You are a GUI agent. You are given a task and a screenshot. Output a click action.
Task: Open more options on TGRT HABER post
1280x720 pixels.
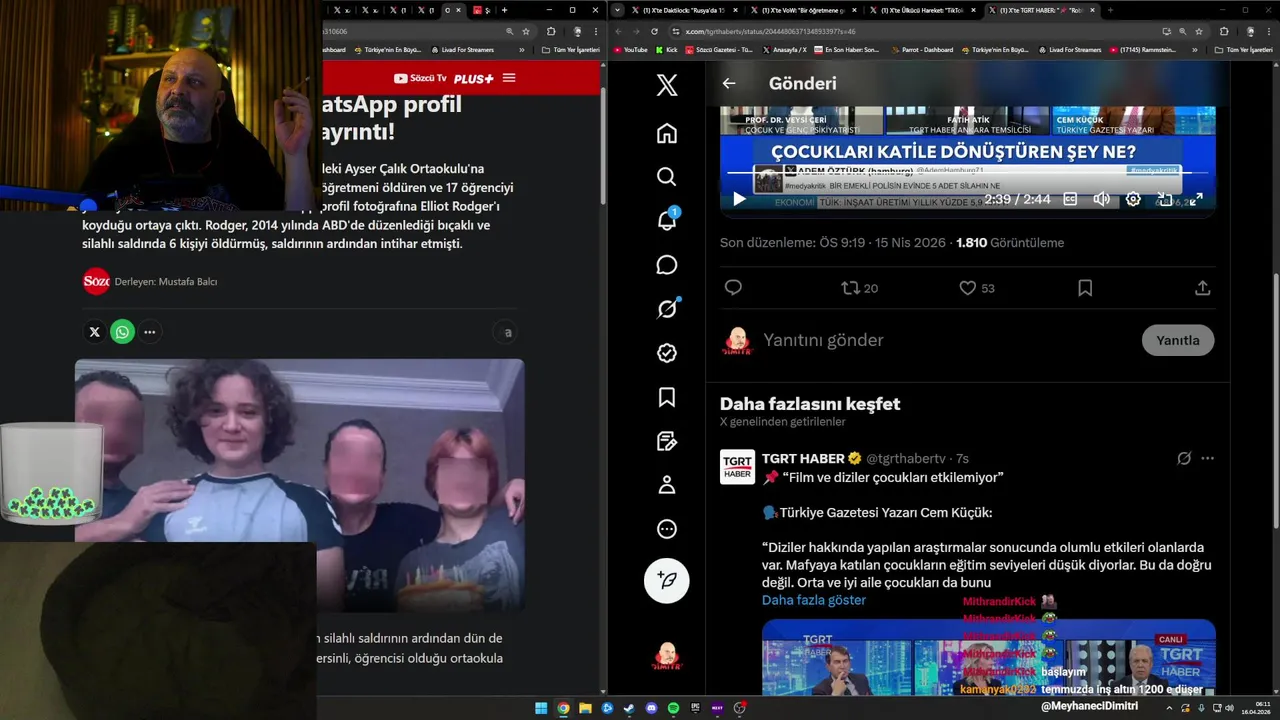click(x=1207, y=458)
